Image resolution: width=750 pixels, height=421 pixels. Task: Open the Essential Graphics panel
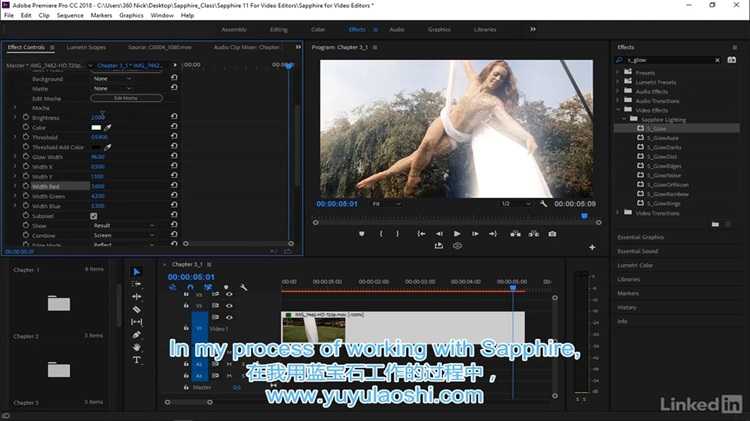pyautogui.click(x=640, y=237)
